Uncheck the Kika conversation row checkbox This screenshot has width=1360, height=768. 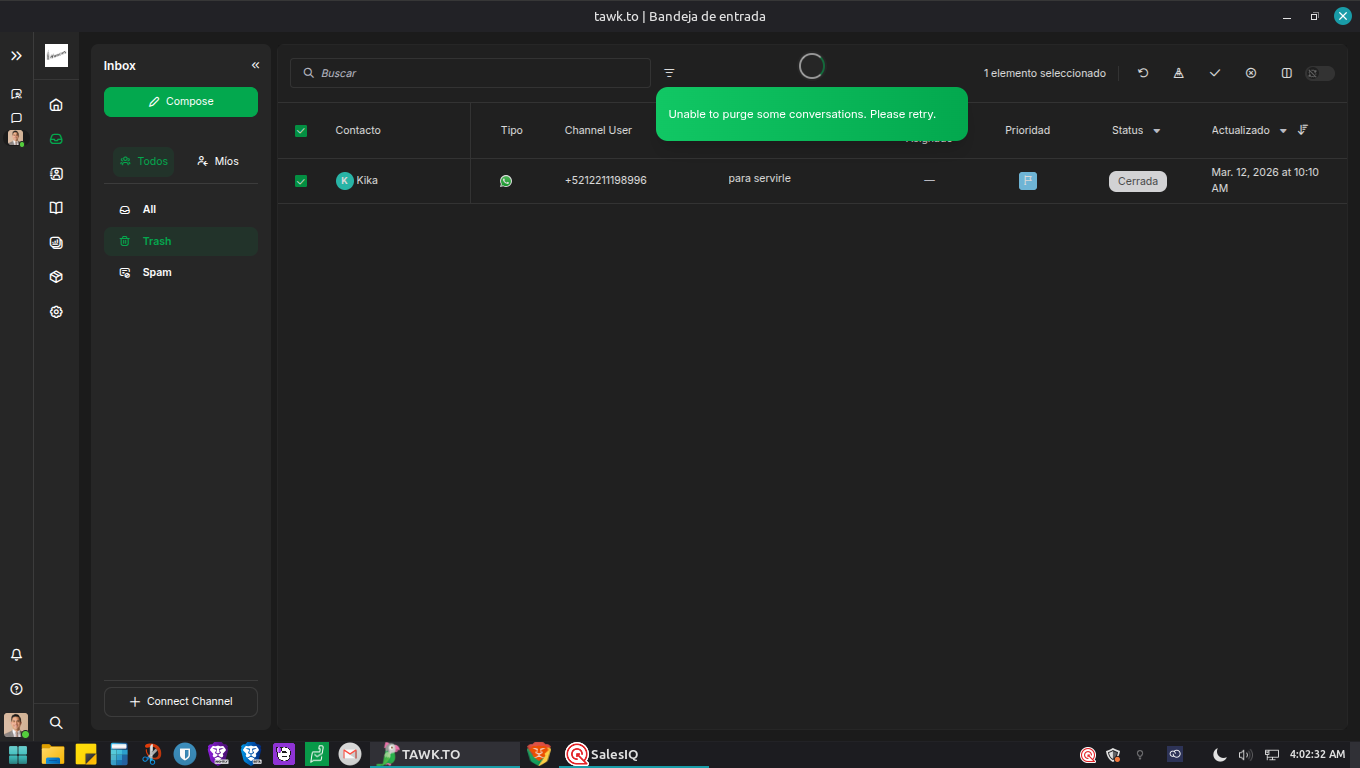[301, 181]
